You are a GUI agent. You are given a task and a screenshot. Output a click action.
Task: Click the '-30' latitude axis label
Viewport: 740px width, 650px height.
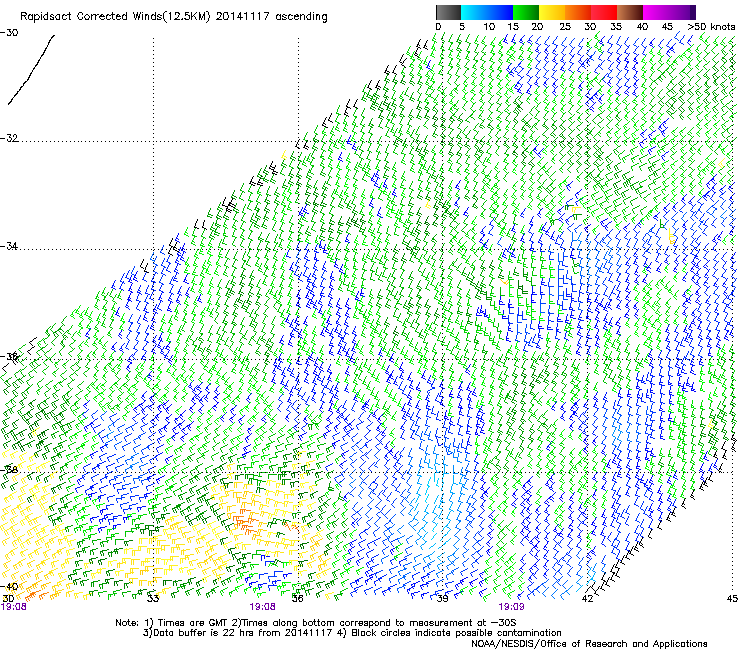click(x=9, y=33)
